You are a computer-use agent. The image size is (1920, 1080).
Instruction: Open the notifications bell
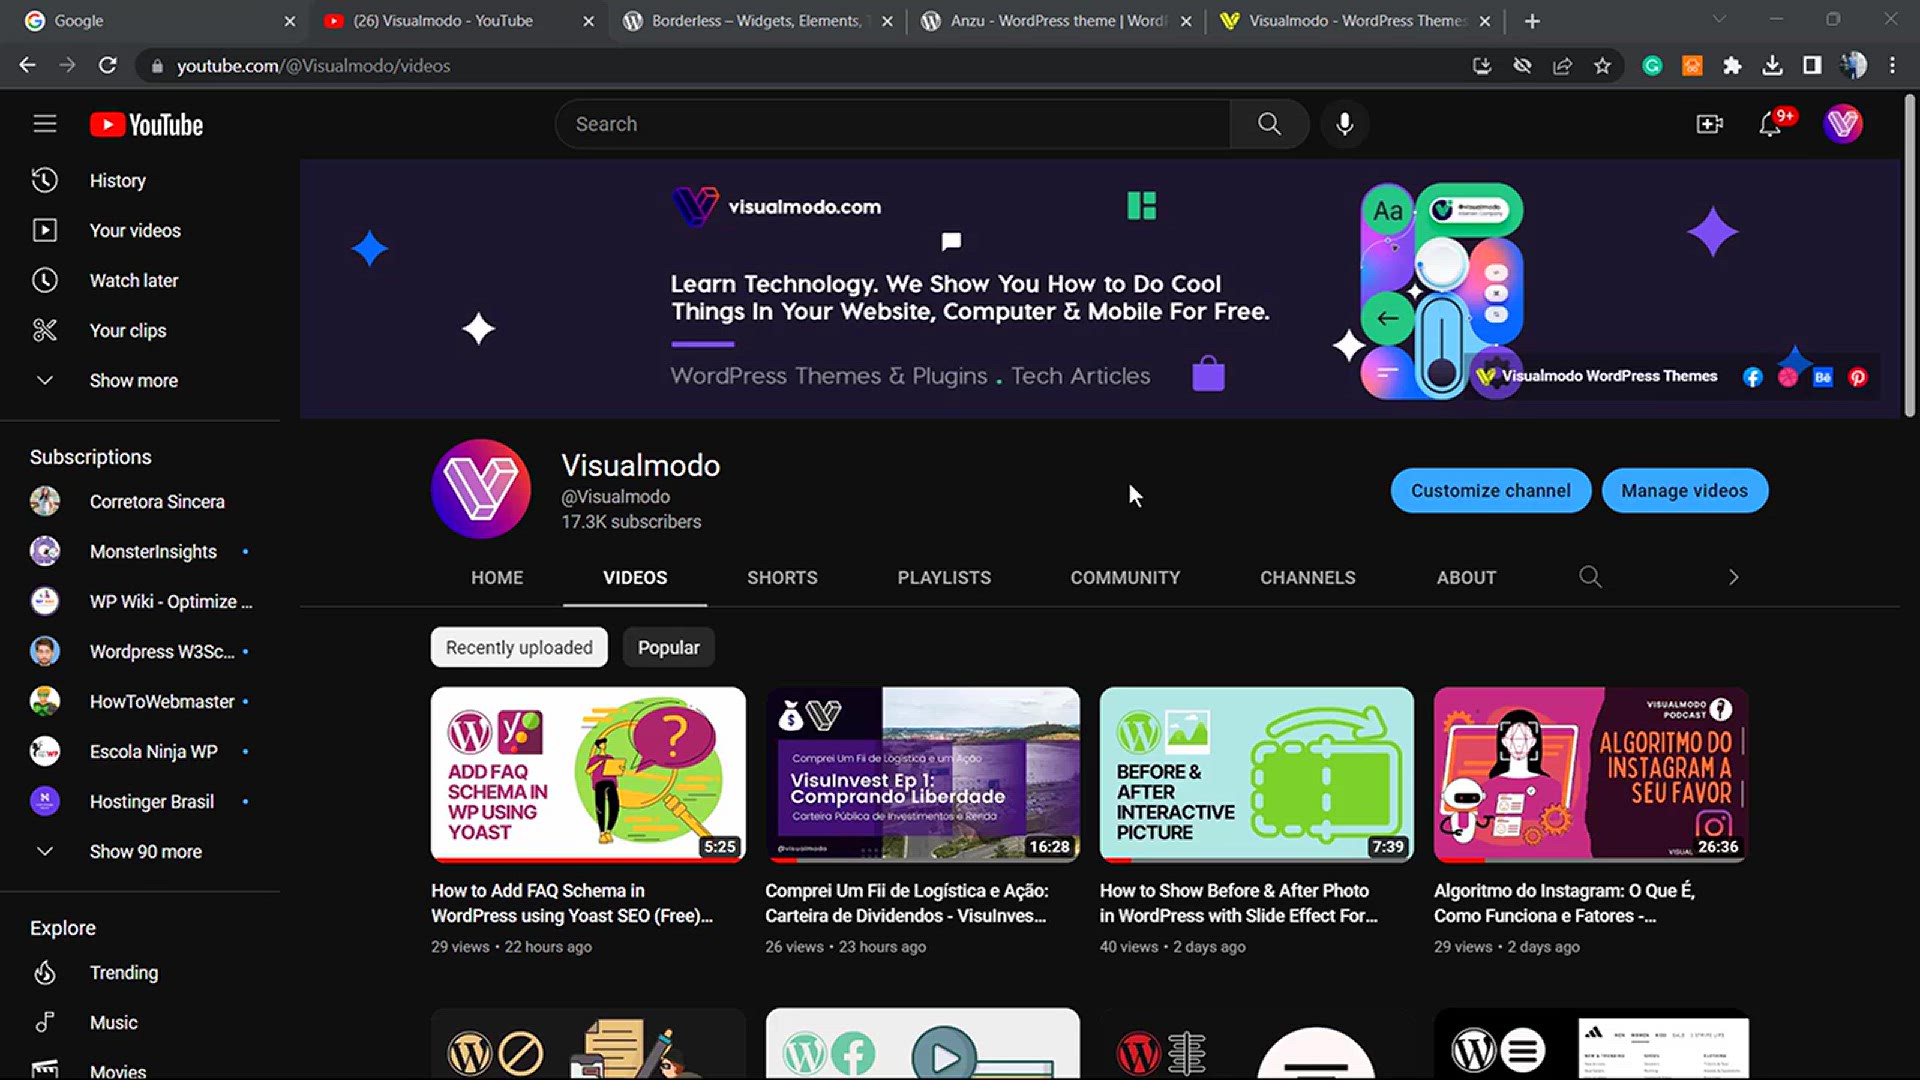coord(1771,124)
